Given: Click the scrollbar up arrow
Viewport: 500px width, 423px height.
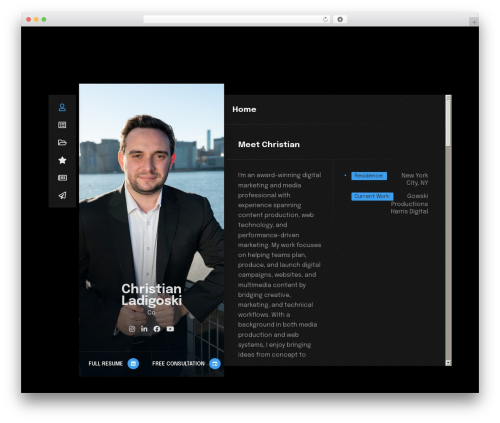Looking at the screenshot, I should coord(448,98).
